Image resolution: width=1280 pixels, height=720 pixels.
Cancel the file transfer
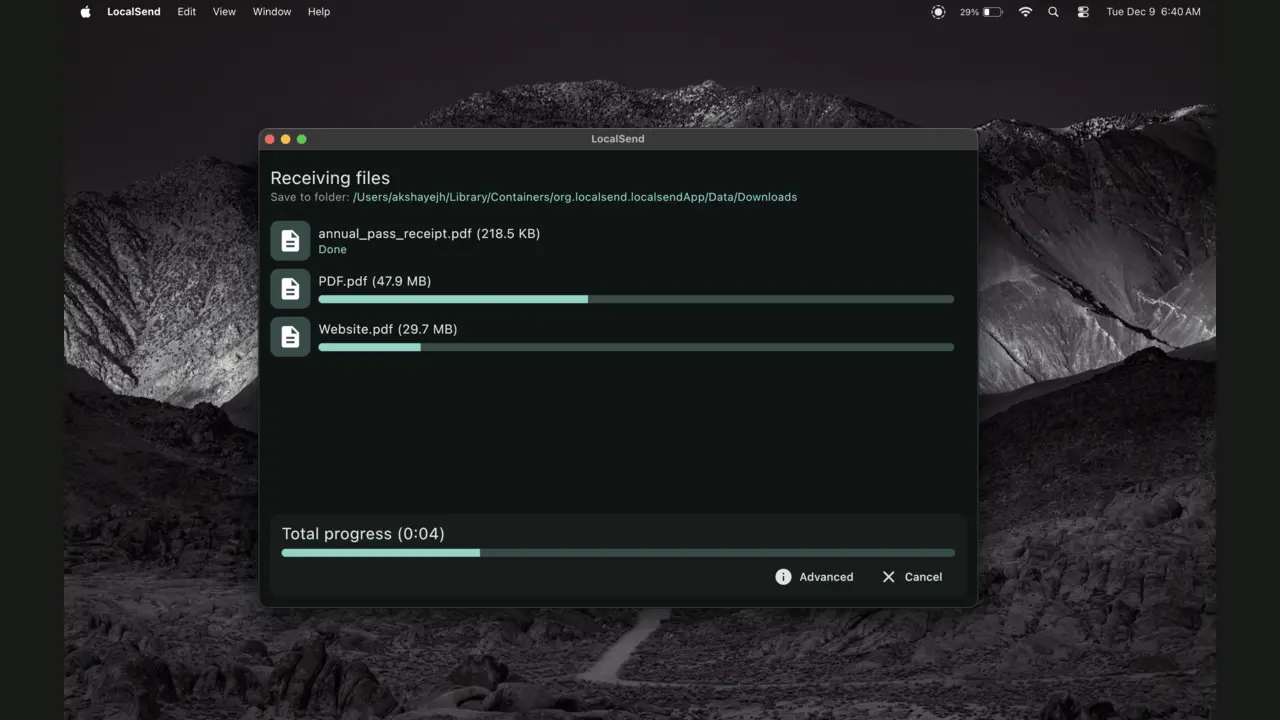(x=912, y=577)
